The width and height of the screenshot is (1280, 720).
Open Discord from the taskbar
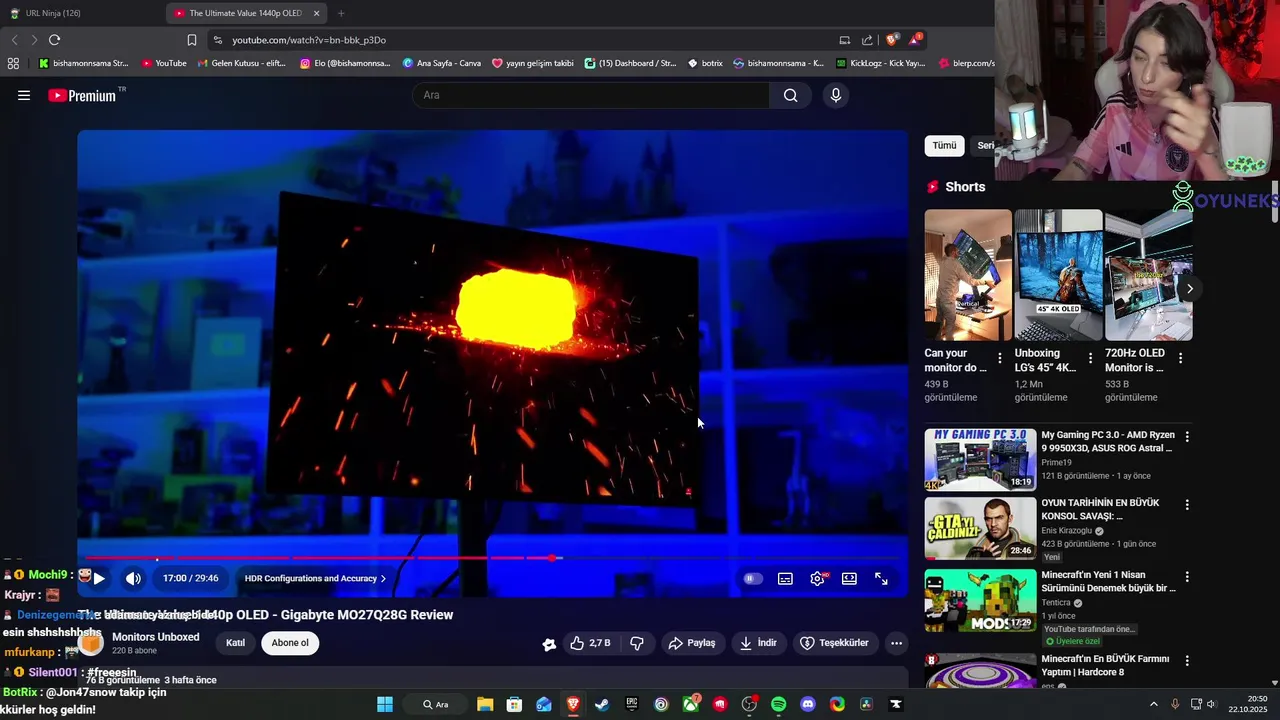click(x=808, y=704)
